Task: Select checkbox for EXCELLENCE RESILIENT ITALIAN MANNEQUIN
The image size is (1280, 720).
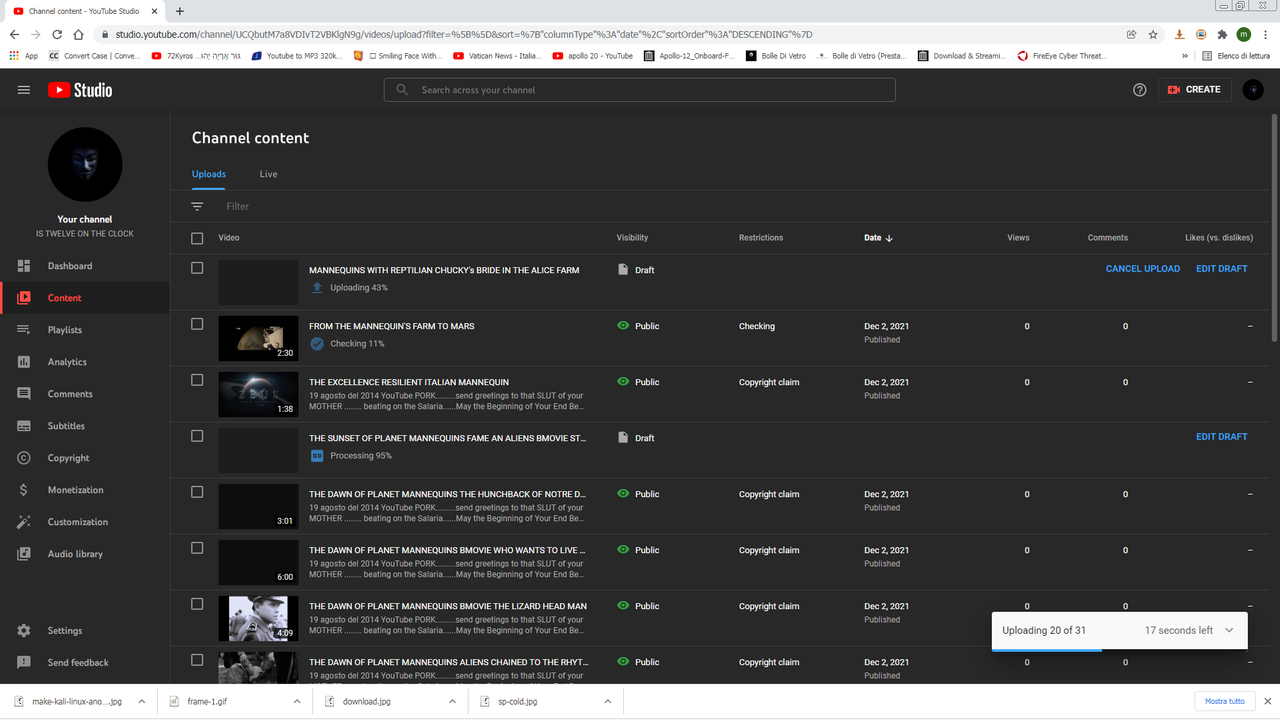Action: 197,380
